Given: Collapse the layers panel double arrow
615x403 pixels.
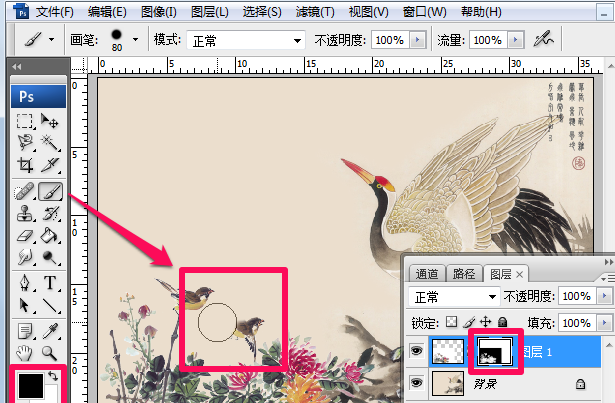Looking at the screenshot, I should point(609,262).
